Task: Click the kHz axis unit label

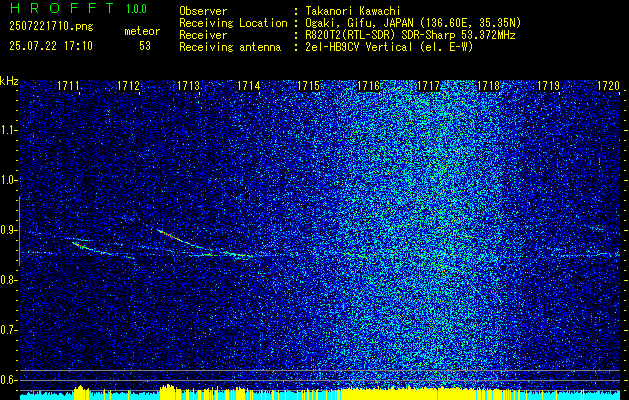Action: pos(9,81)
